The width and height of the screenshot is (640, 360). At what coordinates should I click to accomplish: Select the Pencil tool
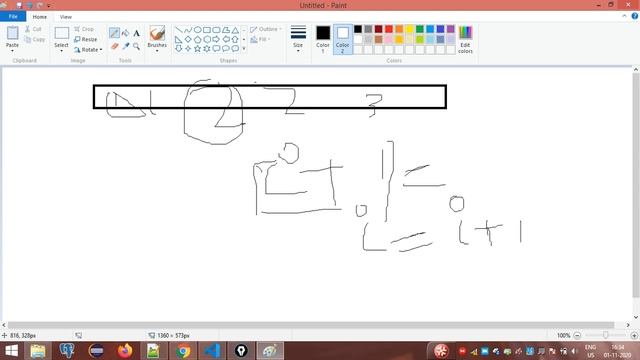(114, 33)
